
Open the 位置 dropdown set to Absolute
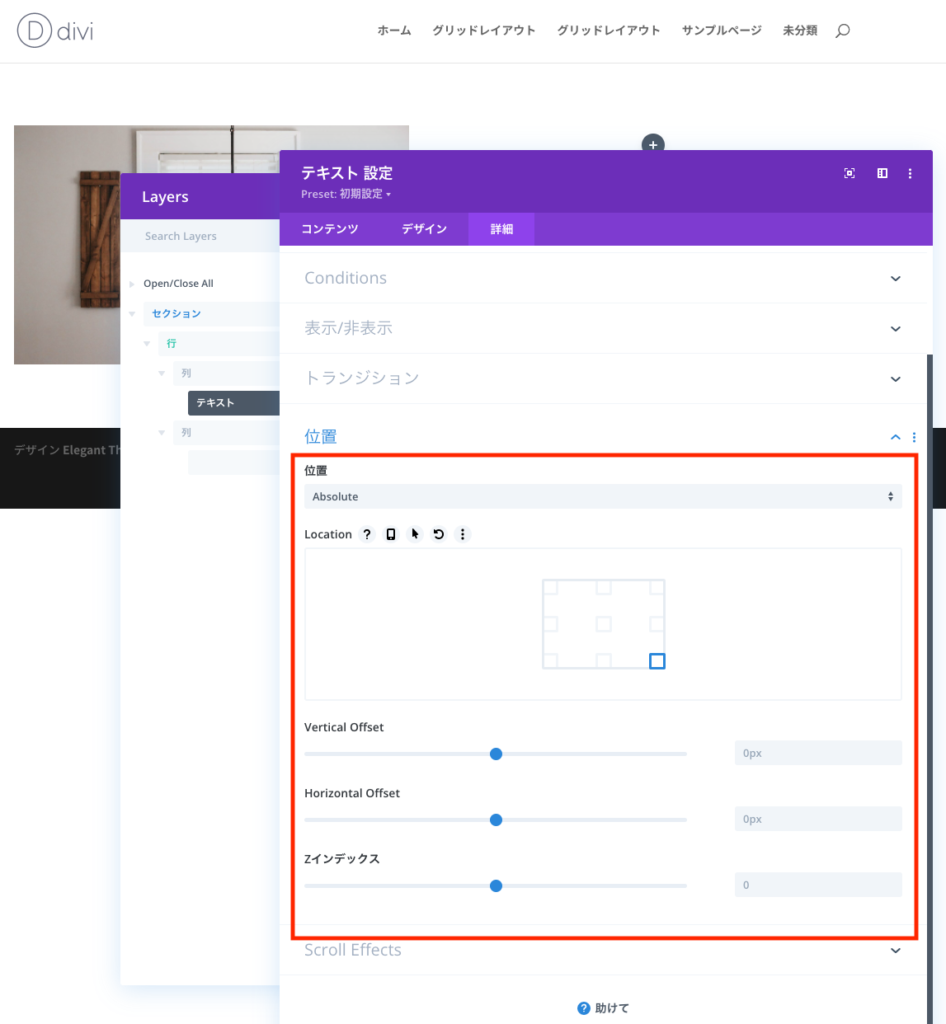point(602,497)
